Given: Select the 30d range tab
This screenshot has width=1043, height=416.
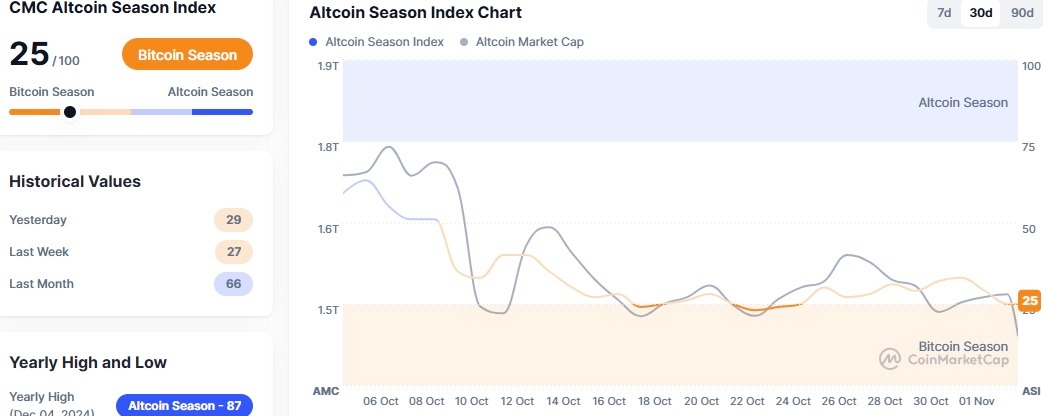Looking at the screenshot, I should tap(981, 13).
